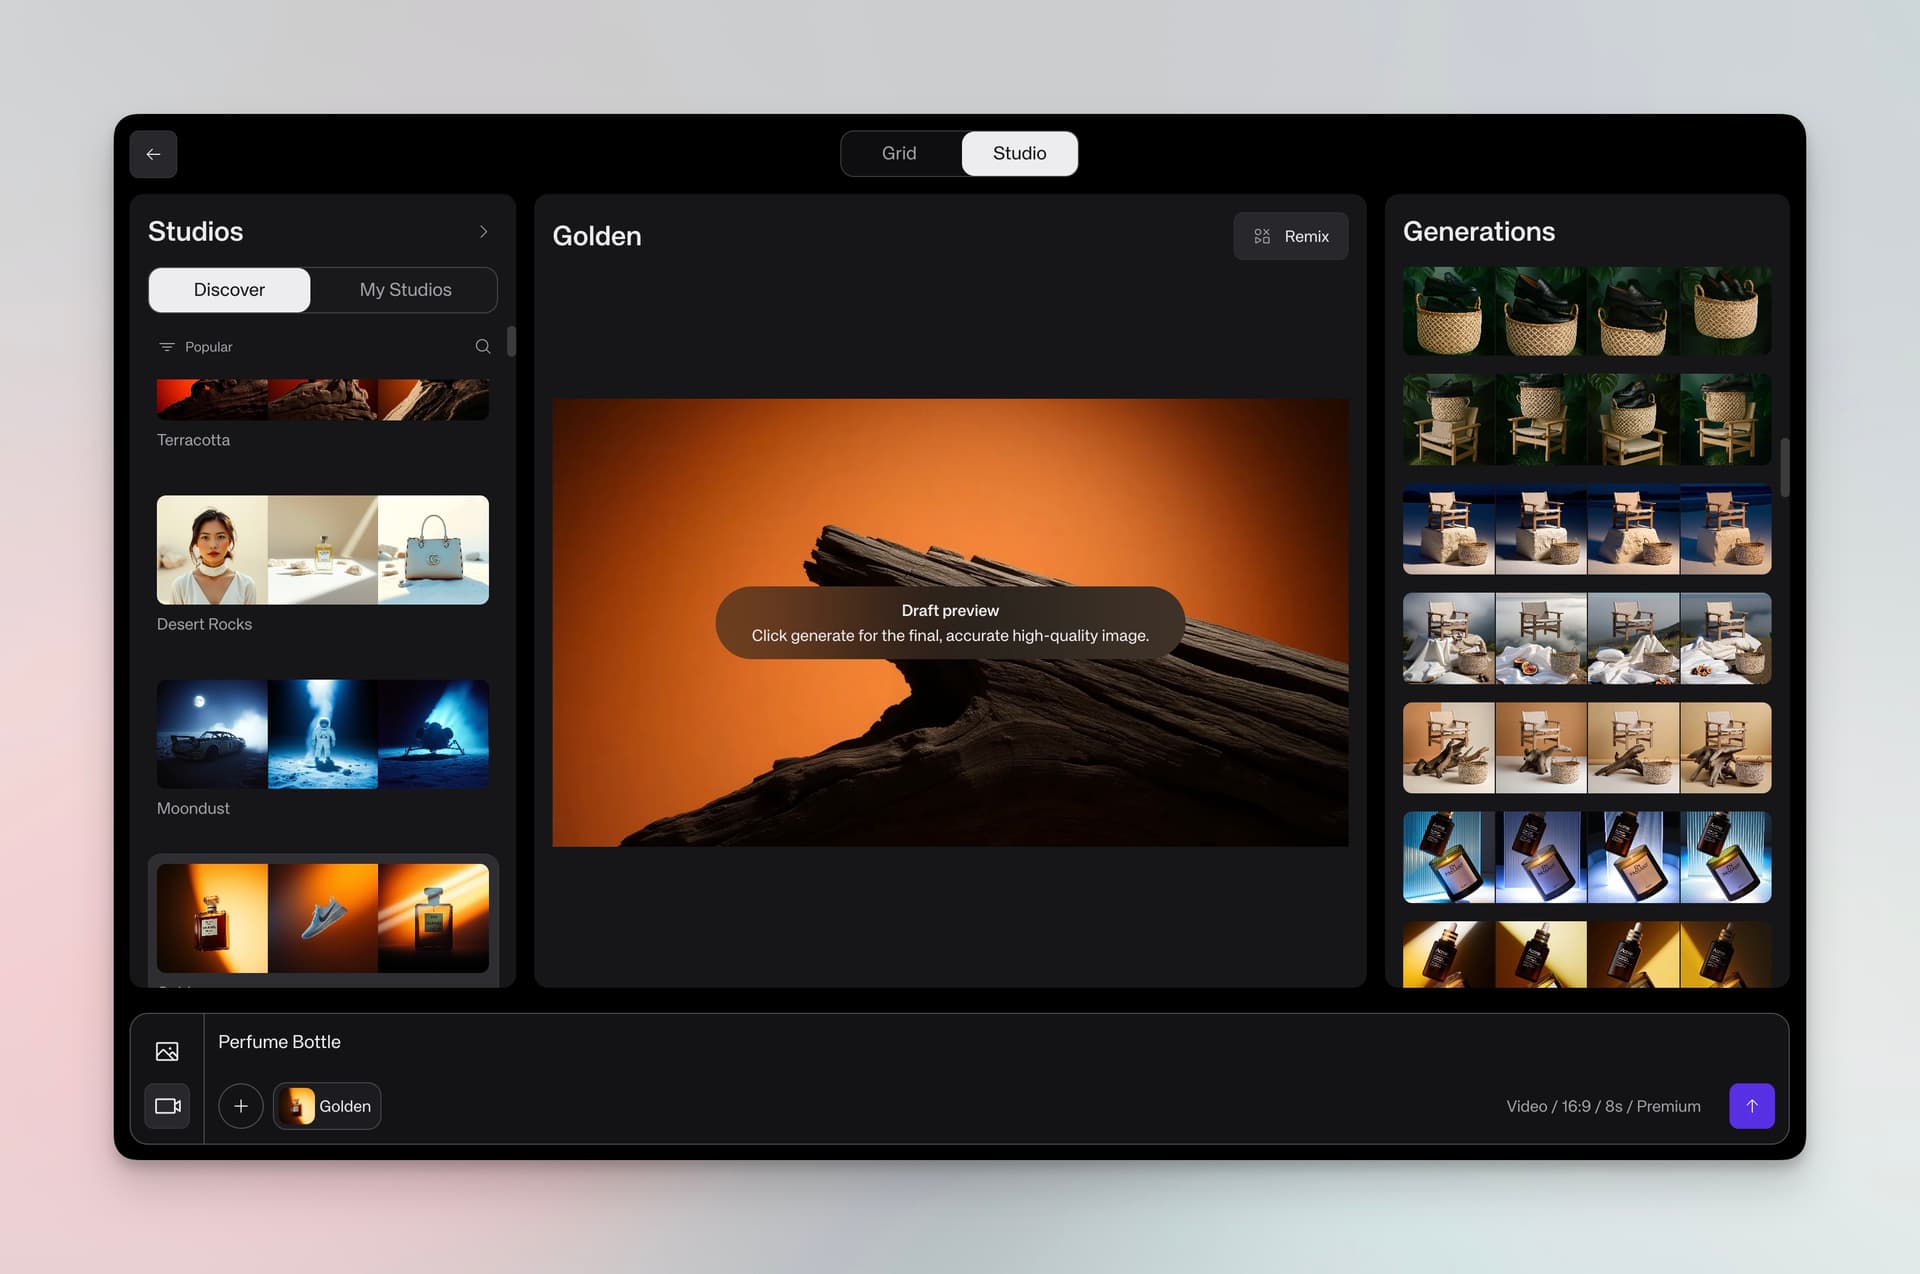Open the chair with driftwood beige generation row
Screen dimensions: 1920x1274
click(1587, 748)
